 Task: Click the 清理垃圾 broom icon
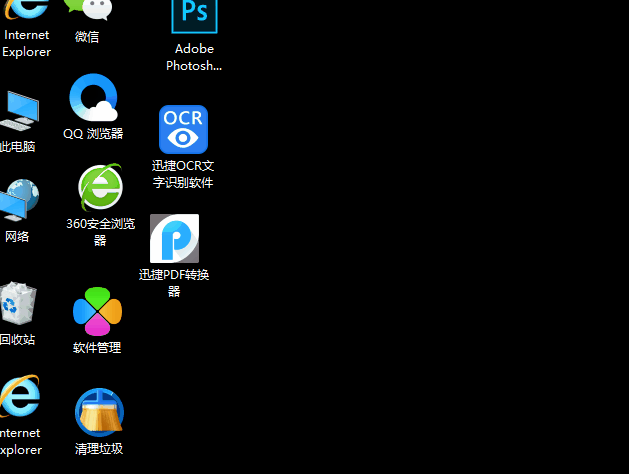pyautogui.click(x=99, y=412)
